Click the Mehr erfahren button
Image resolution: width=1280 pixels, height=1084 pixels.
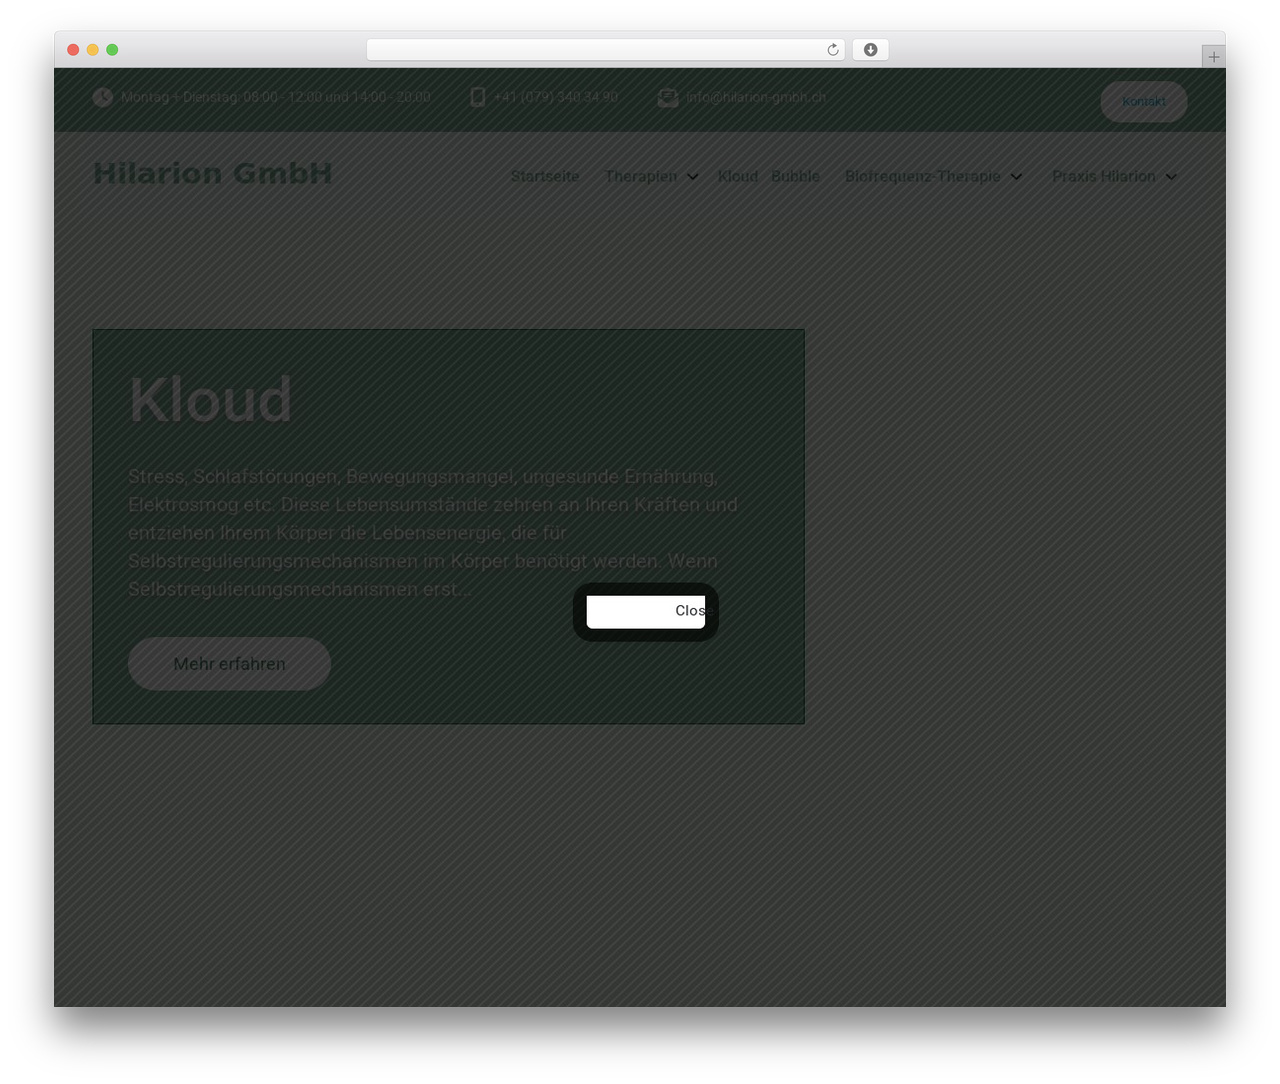[x=229, y=664]
